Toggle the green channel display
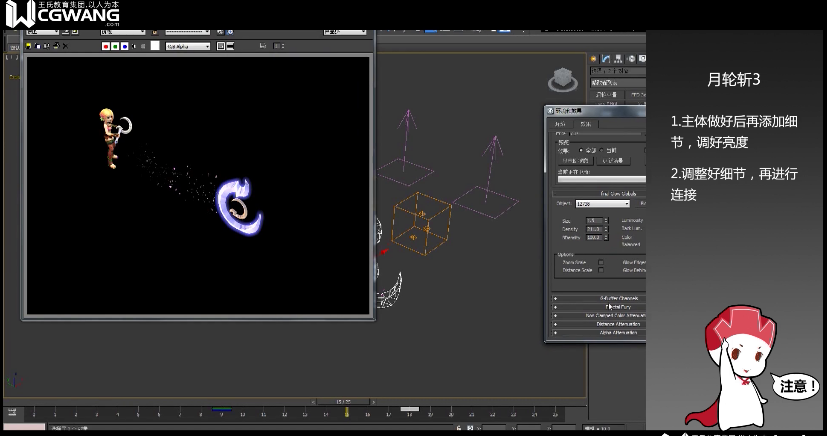Screen dimensions: 827x436 115,46
